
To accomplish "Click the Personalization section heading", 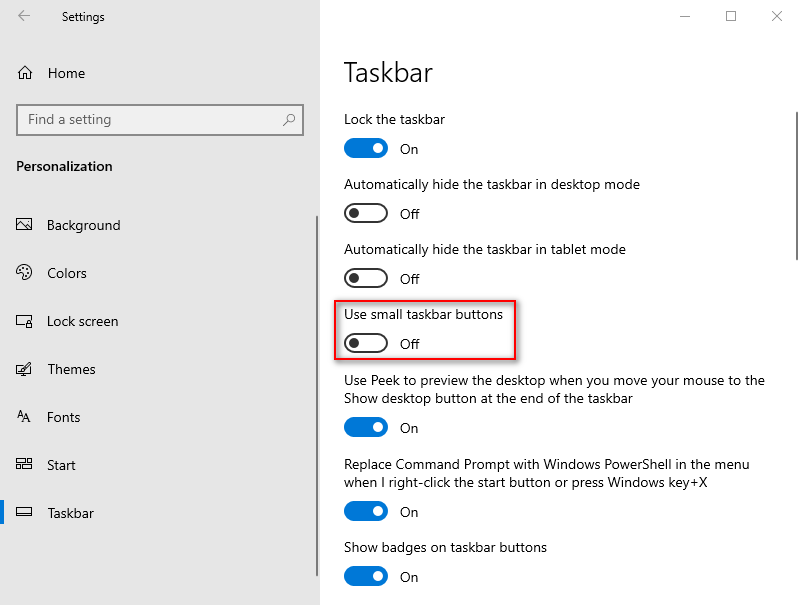I will (x=64, y=166).
